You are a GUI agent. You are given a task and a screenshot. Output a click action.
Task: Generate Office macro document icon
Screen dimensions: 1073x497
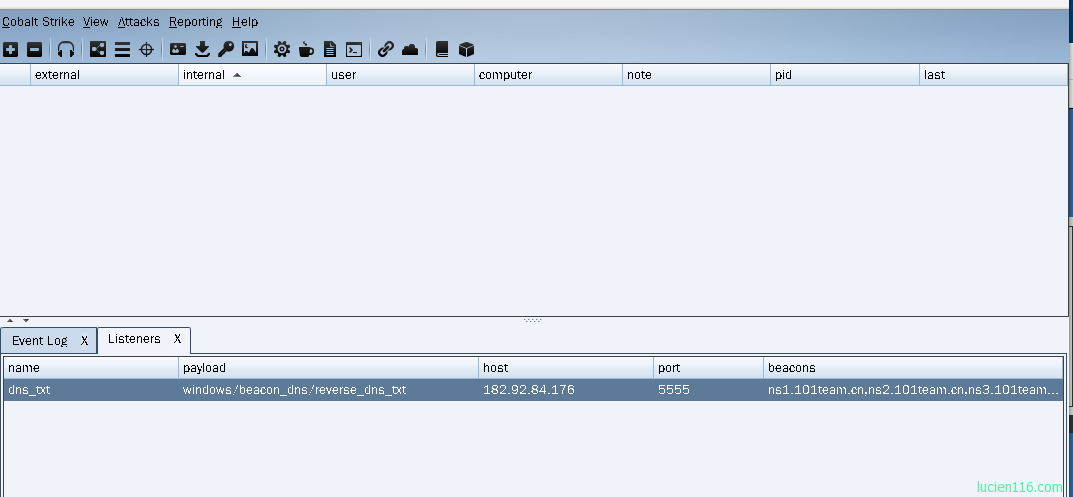tap(330, 49)
